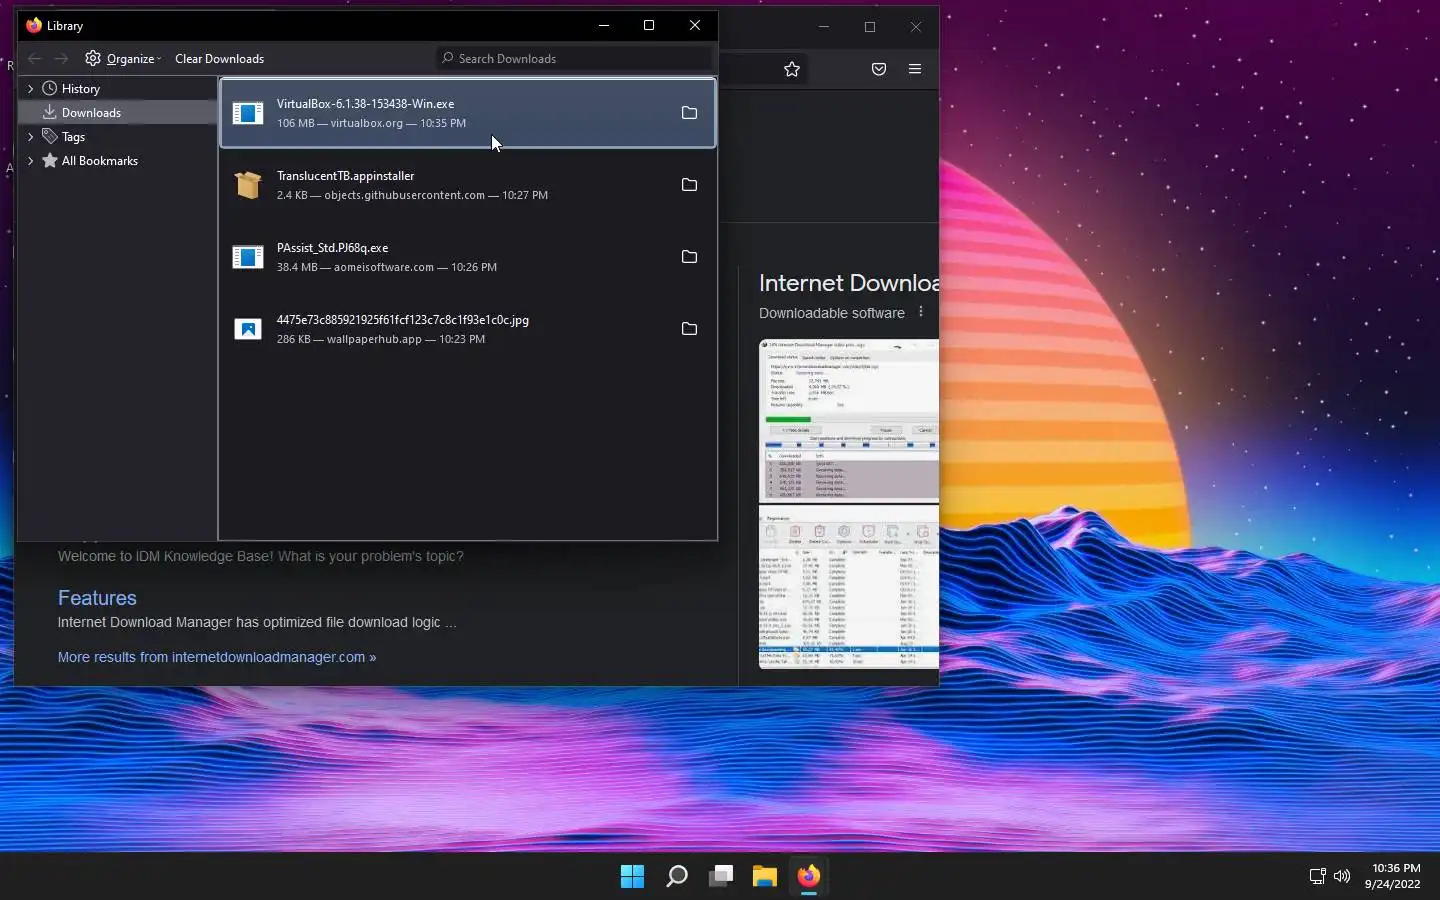Select the PAssist_Std.PJ68q.exe download row

(x=468, y=257)
